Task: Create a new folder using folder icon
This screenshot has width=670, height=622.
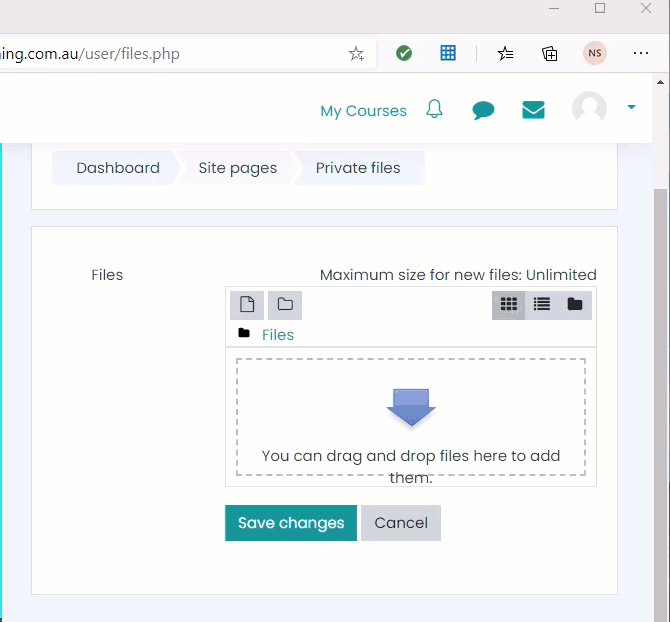Action: pos(285,305)
